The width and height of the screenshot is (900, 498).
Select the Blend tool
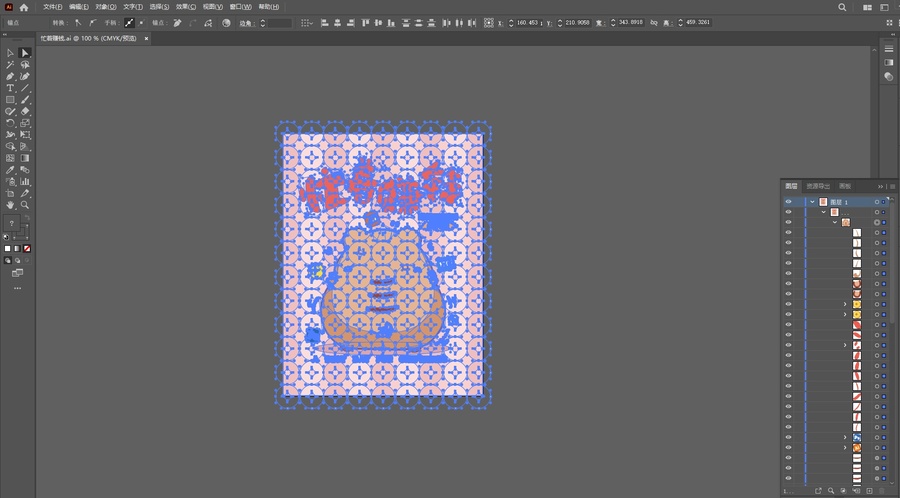[x=25, y=170]
